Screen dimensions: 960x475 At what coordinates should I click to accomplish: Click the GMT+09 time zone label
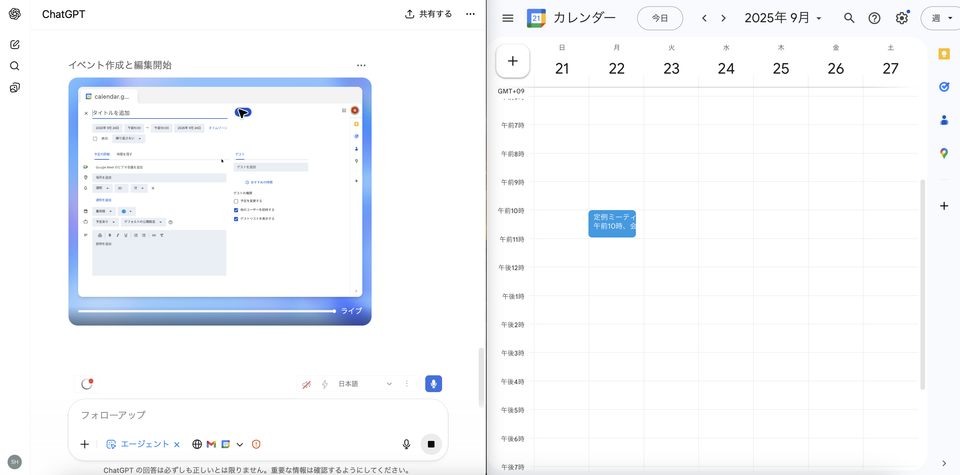511,91
